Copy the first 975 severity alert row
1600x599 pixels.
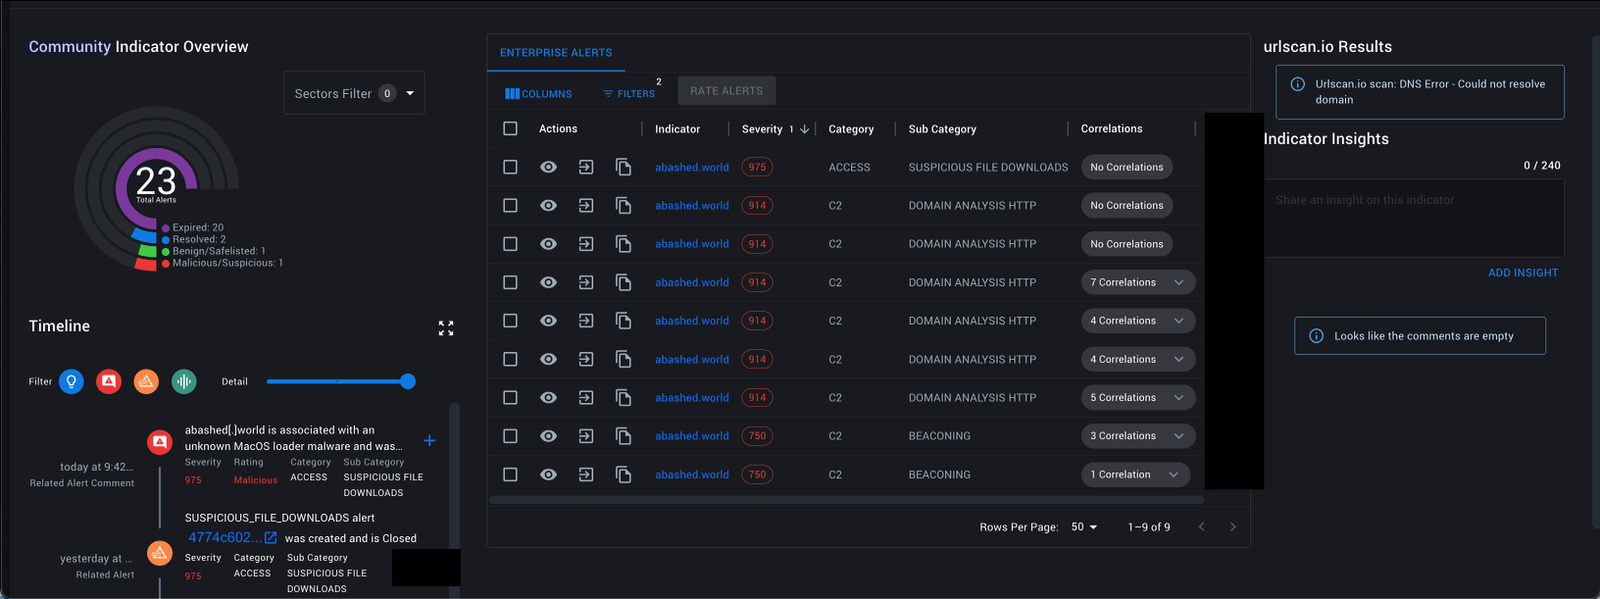click(623, 167)
